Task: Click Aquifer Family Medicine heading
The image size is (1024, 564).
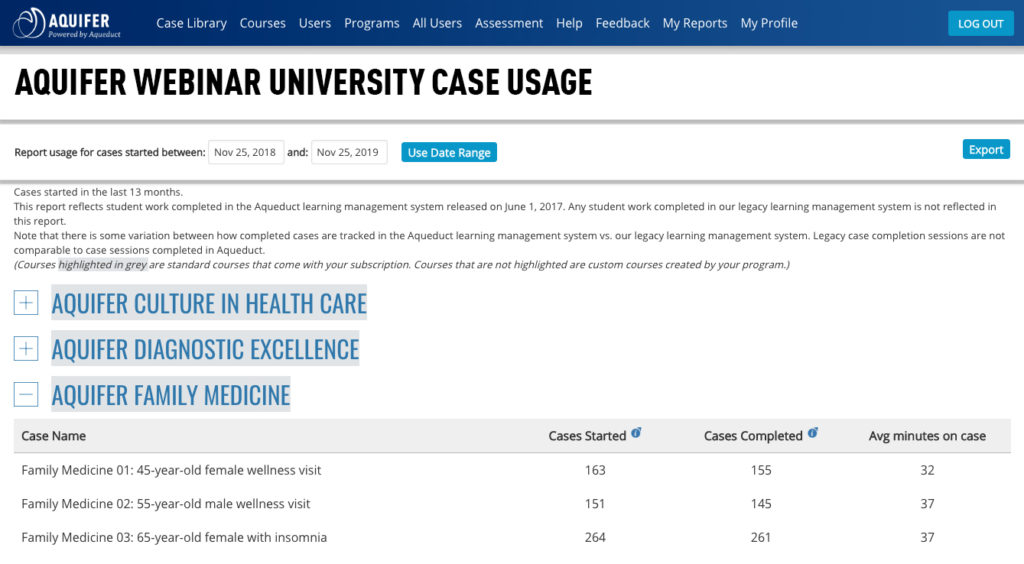Action: 170,394
